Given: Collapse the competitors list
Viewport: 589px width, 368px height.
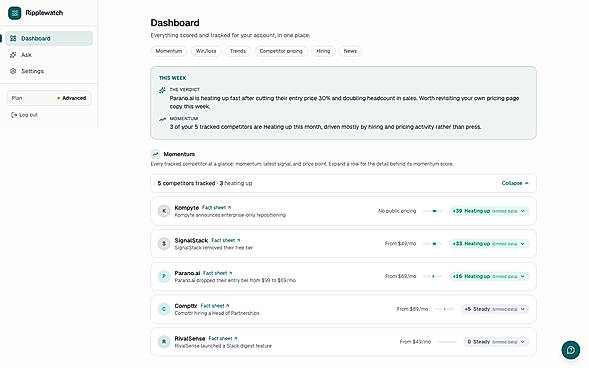Looking at the screenshot, I should coord(515,183).
